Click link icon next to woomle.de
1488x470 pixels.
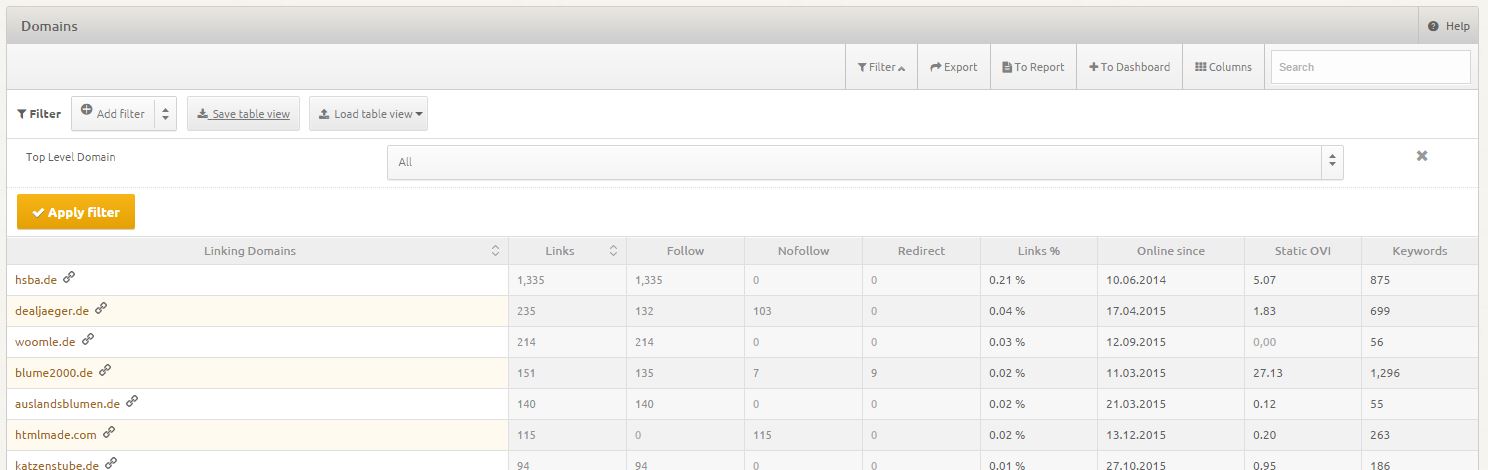(88, 339)
